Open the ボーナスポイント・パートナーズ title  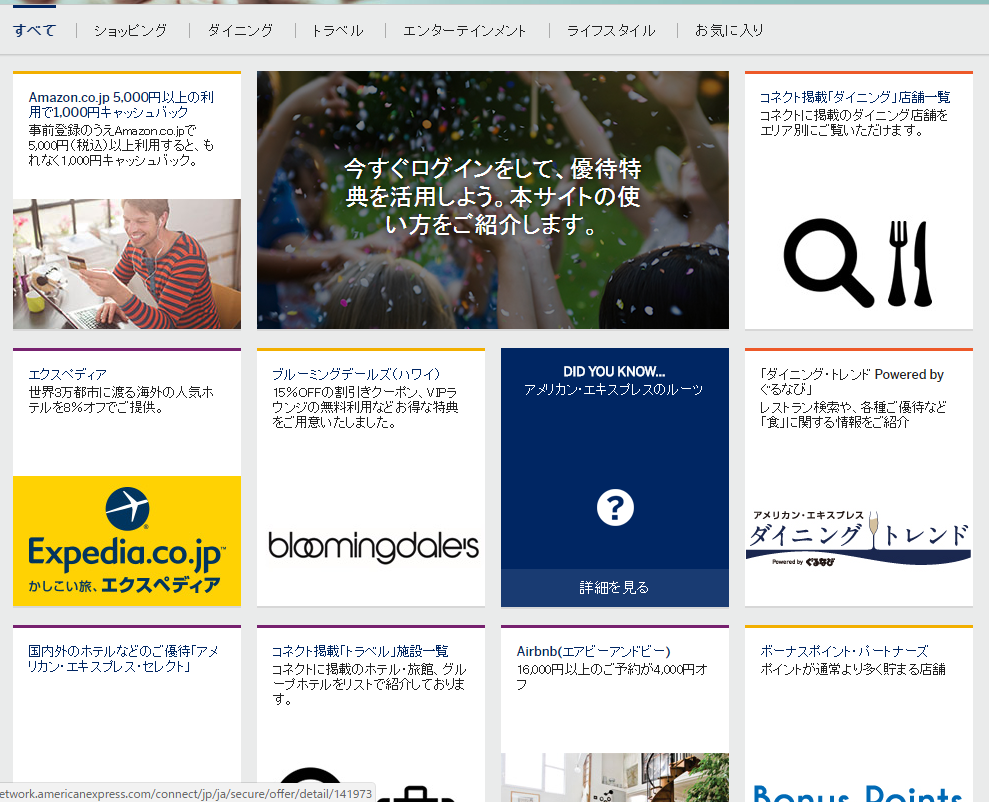click(x=844, y=651)
